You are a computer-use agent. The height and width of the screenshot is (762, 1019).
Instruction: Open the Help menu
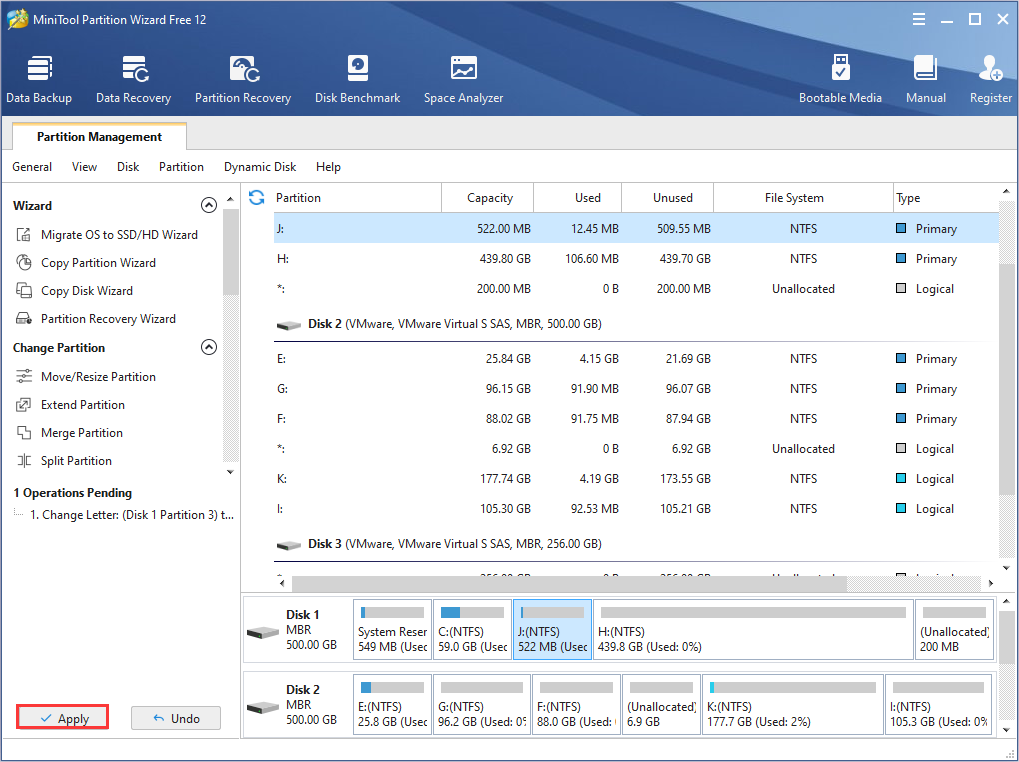pos(328,167)
